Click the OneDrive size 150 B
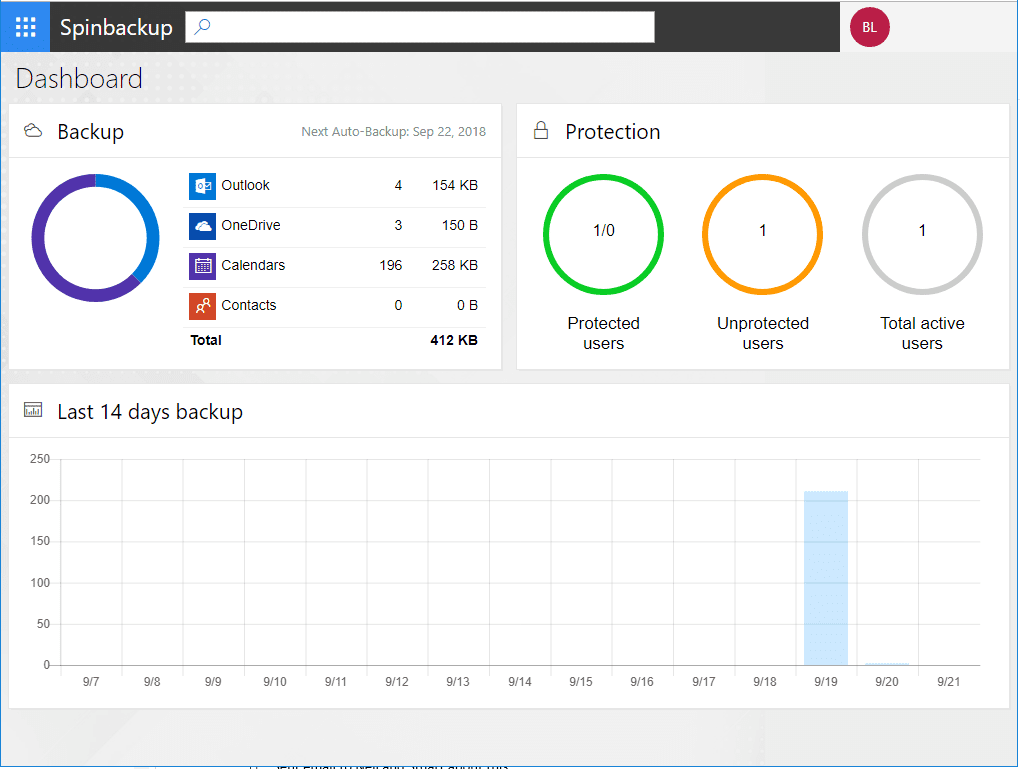 point(460,225)
